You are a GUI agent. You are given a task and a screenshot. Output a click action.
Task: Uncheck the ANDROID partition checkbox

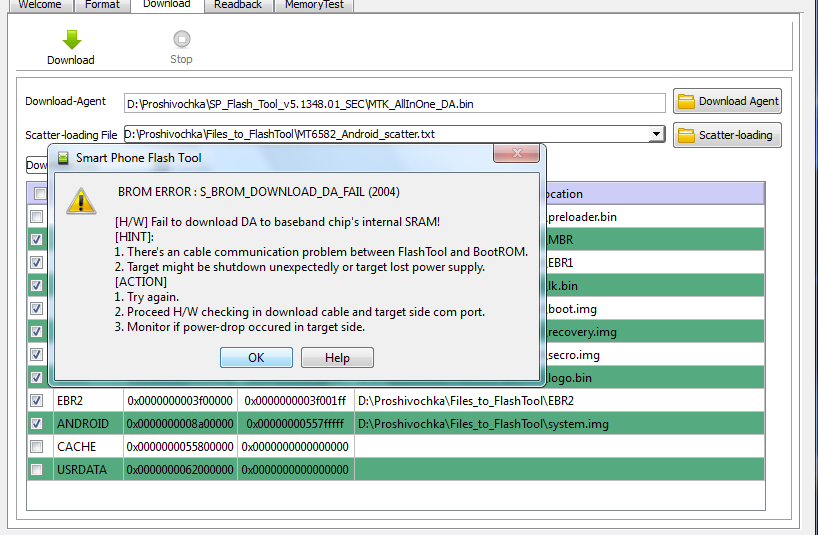coord(37,423)
